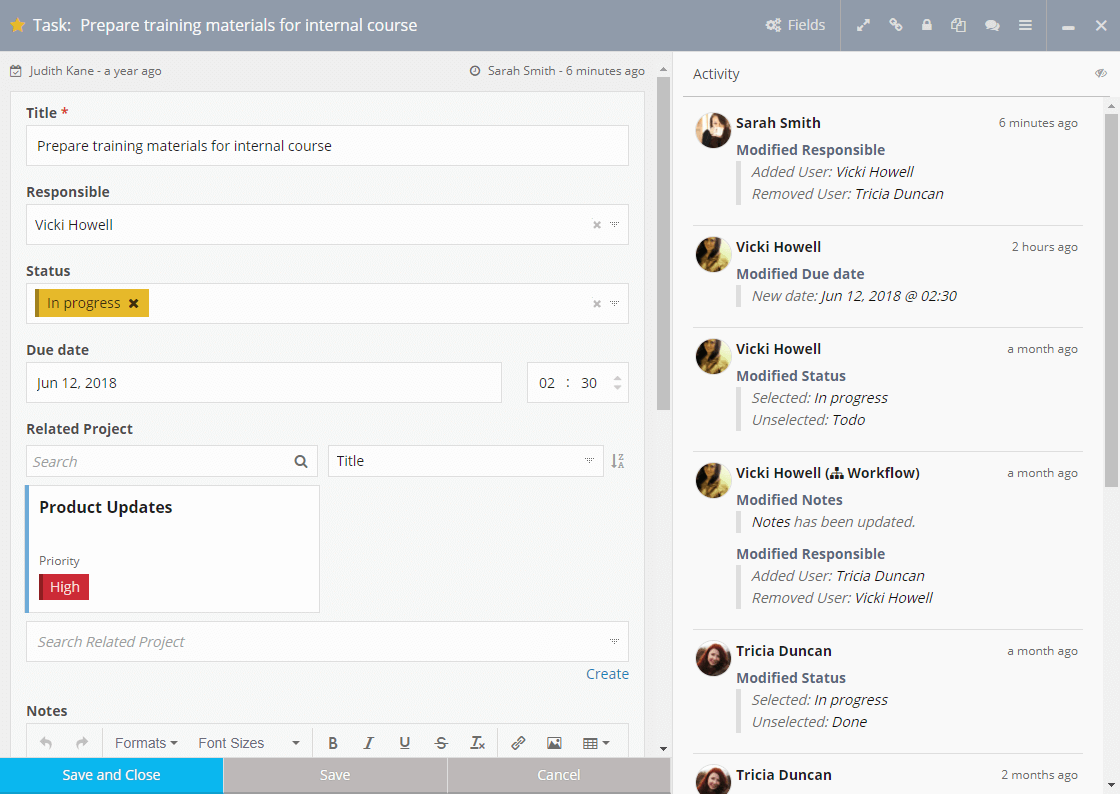The height and width of the screenshot is (794, 1120).
Task: Open the comments icon in header
Action: [992, 25]
